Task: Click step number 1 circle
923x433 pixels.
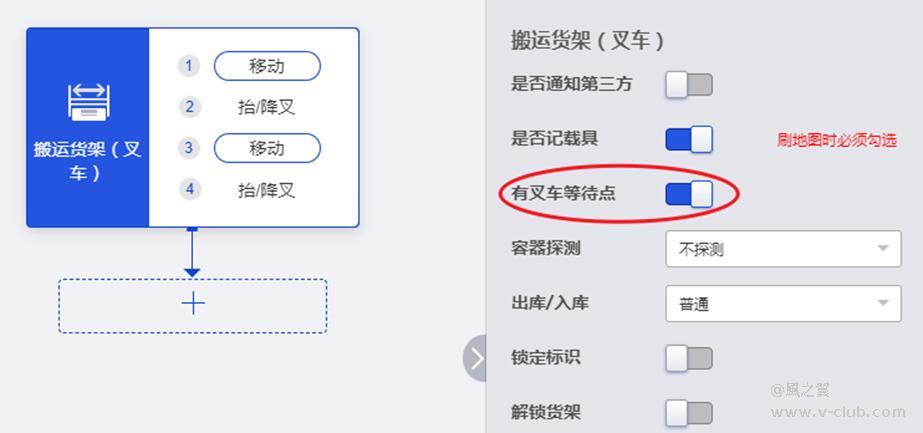Action: pos(189,66)
